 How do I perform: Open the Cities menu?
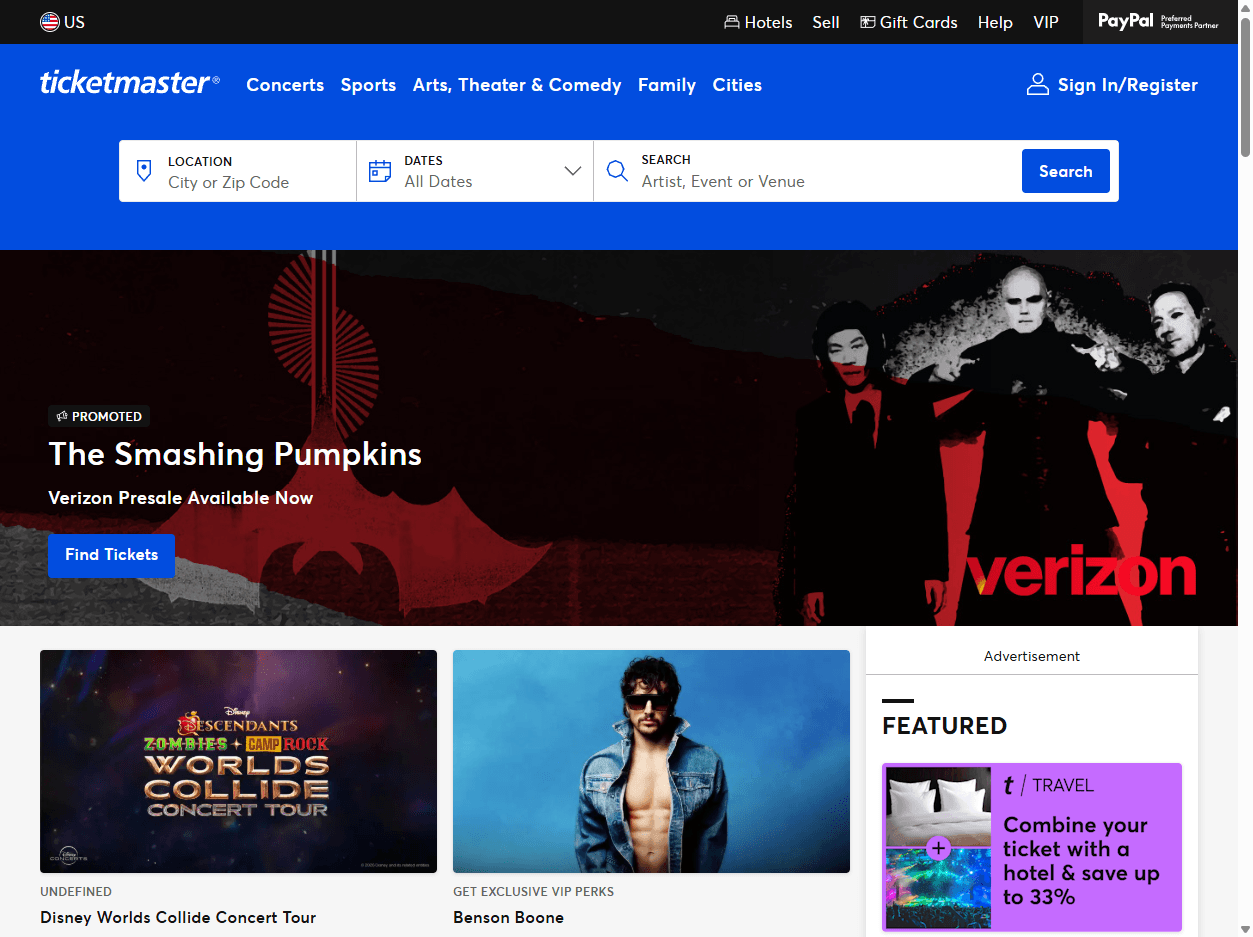(x=737, y=85)
